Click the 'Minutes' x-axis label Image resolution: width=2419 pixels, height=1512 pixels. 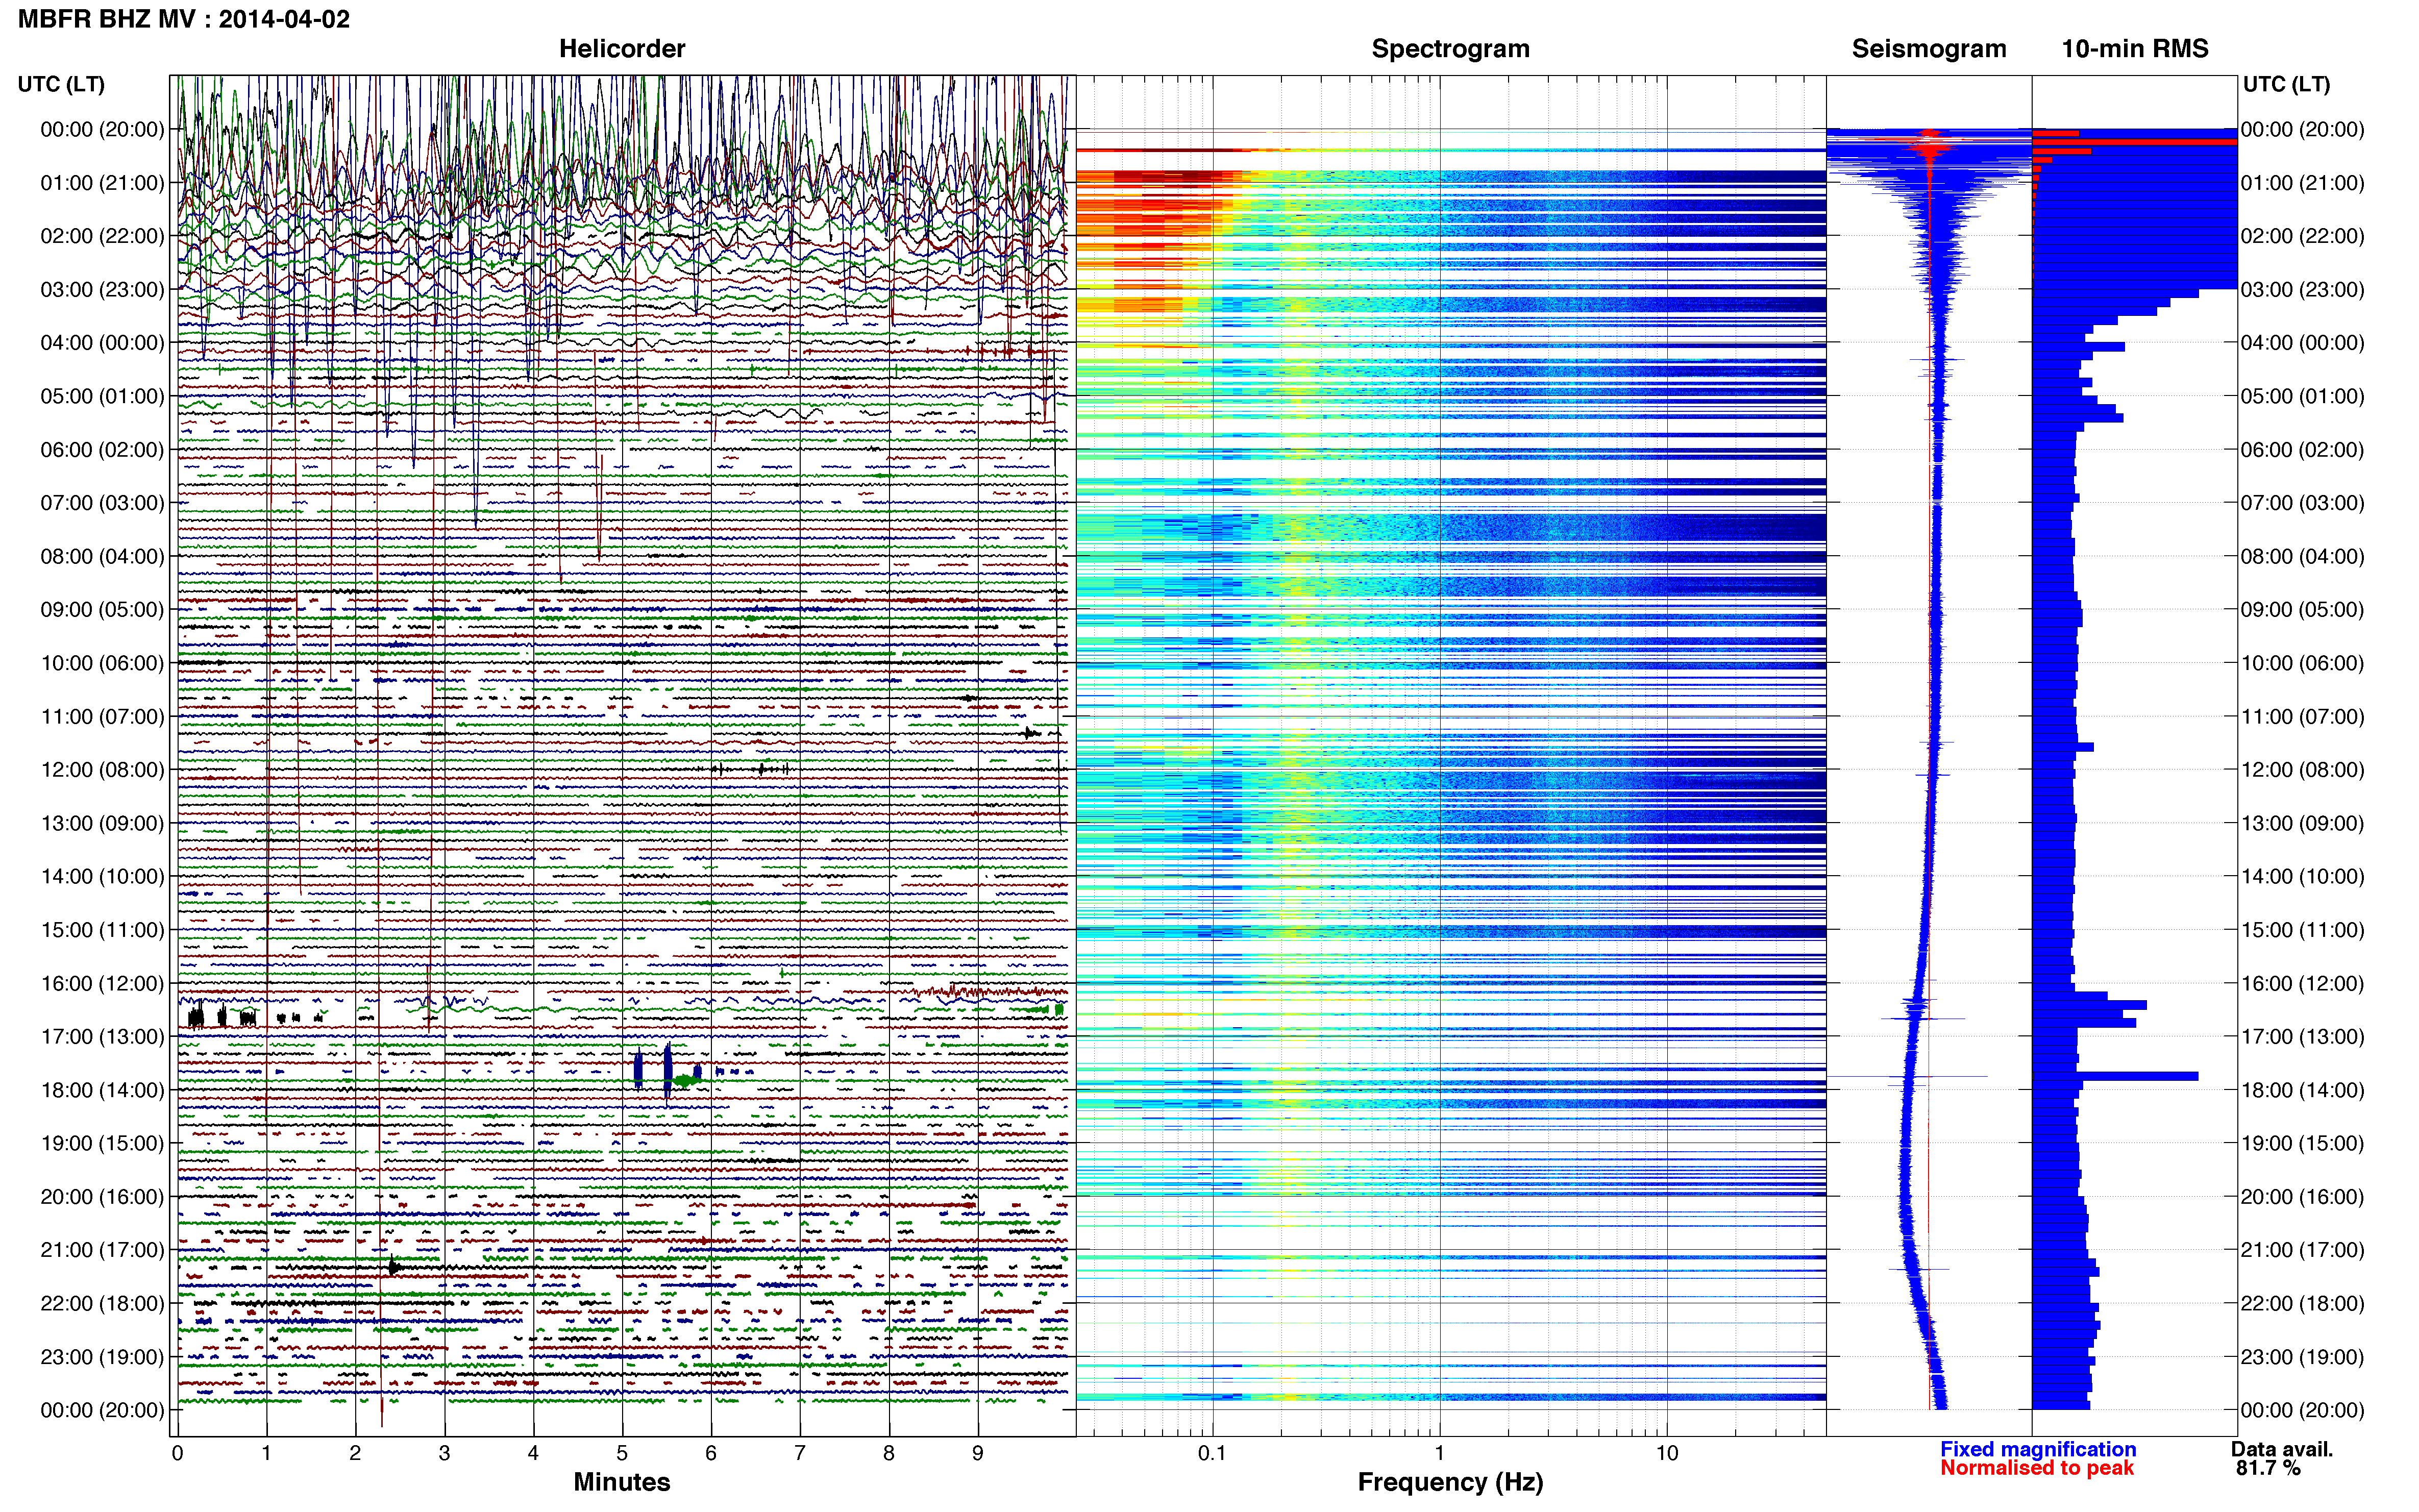coord(622,1482)
